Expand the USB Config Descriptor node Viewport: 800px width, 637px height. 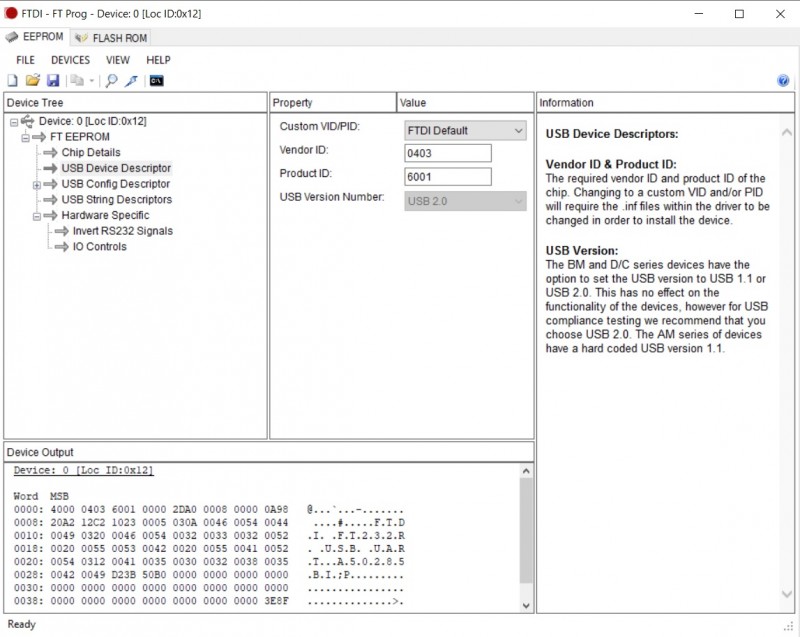coord(37,185)
